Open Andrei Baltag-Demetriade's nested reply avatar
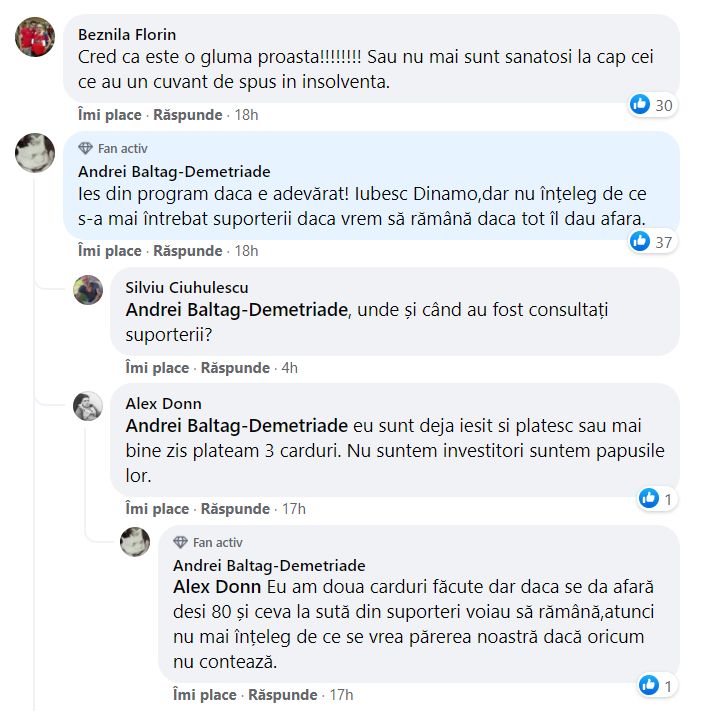 tap(135, 542)
